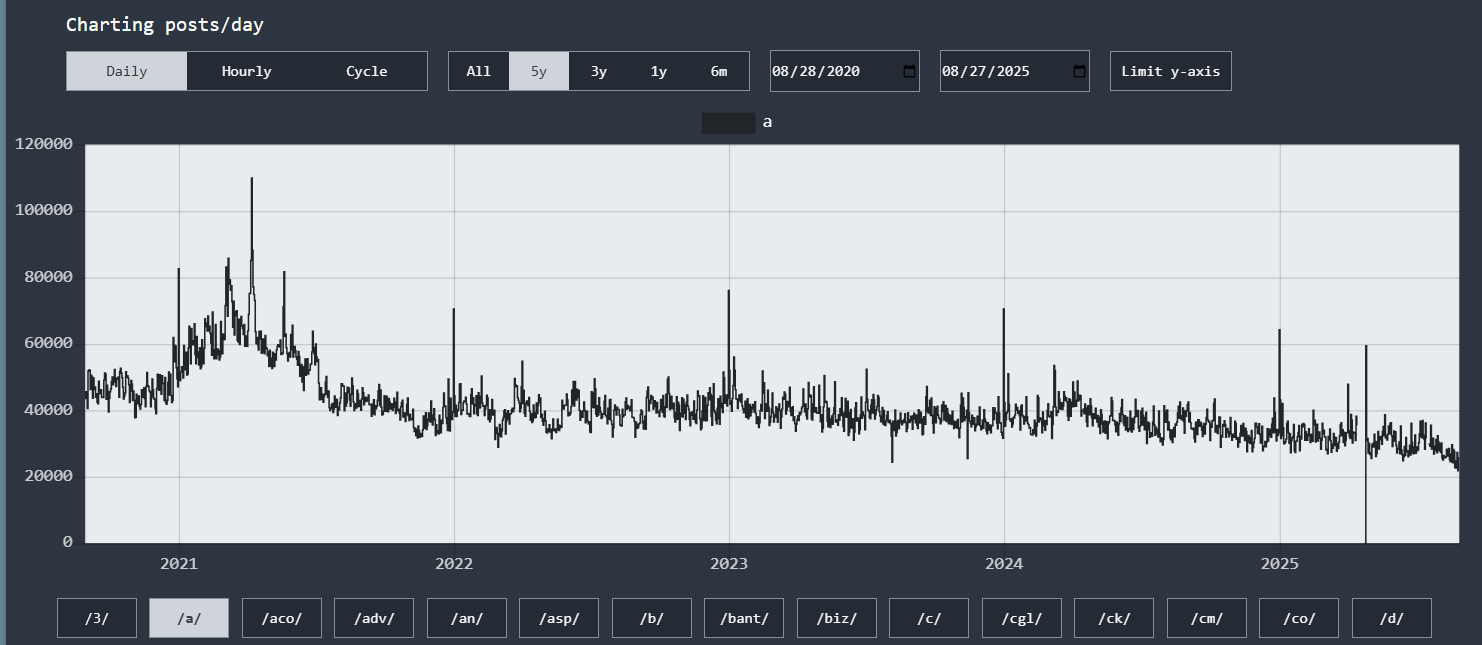Select the /cgl/ board

coord(1022,618)
